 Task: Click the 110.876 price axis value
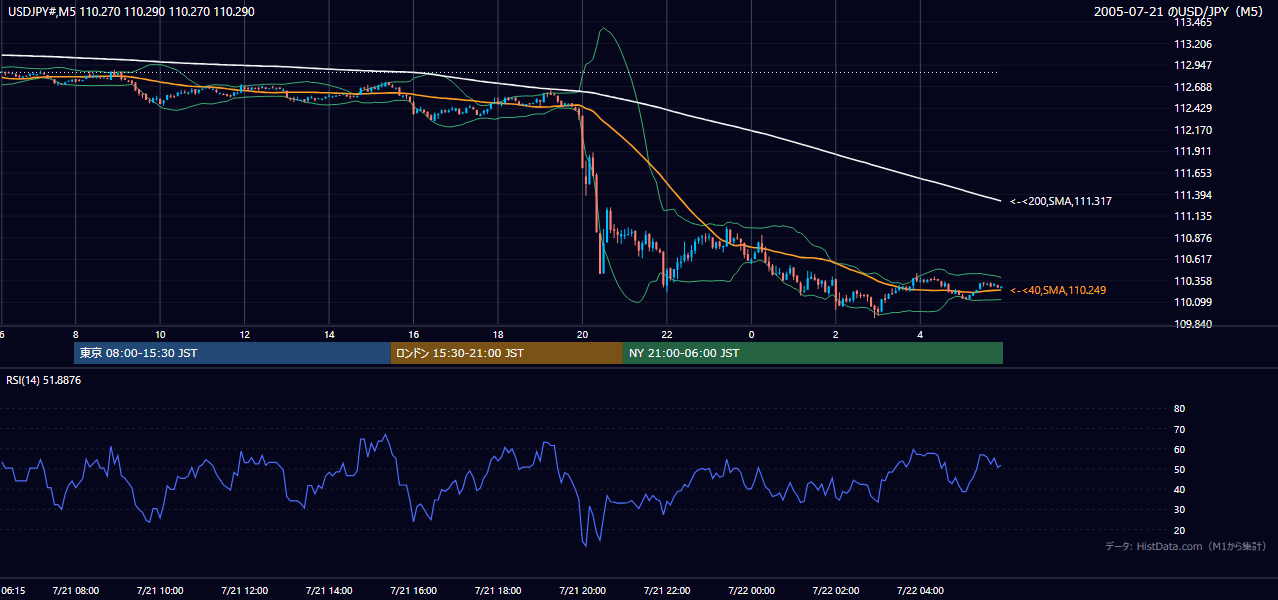coord(1193,238)
